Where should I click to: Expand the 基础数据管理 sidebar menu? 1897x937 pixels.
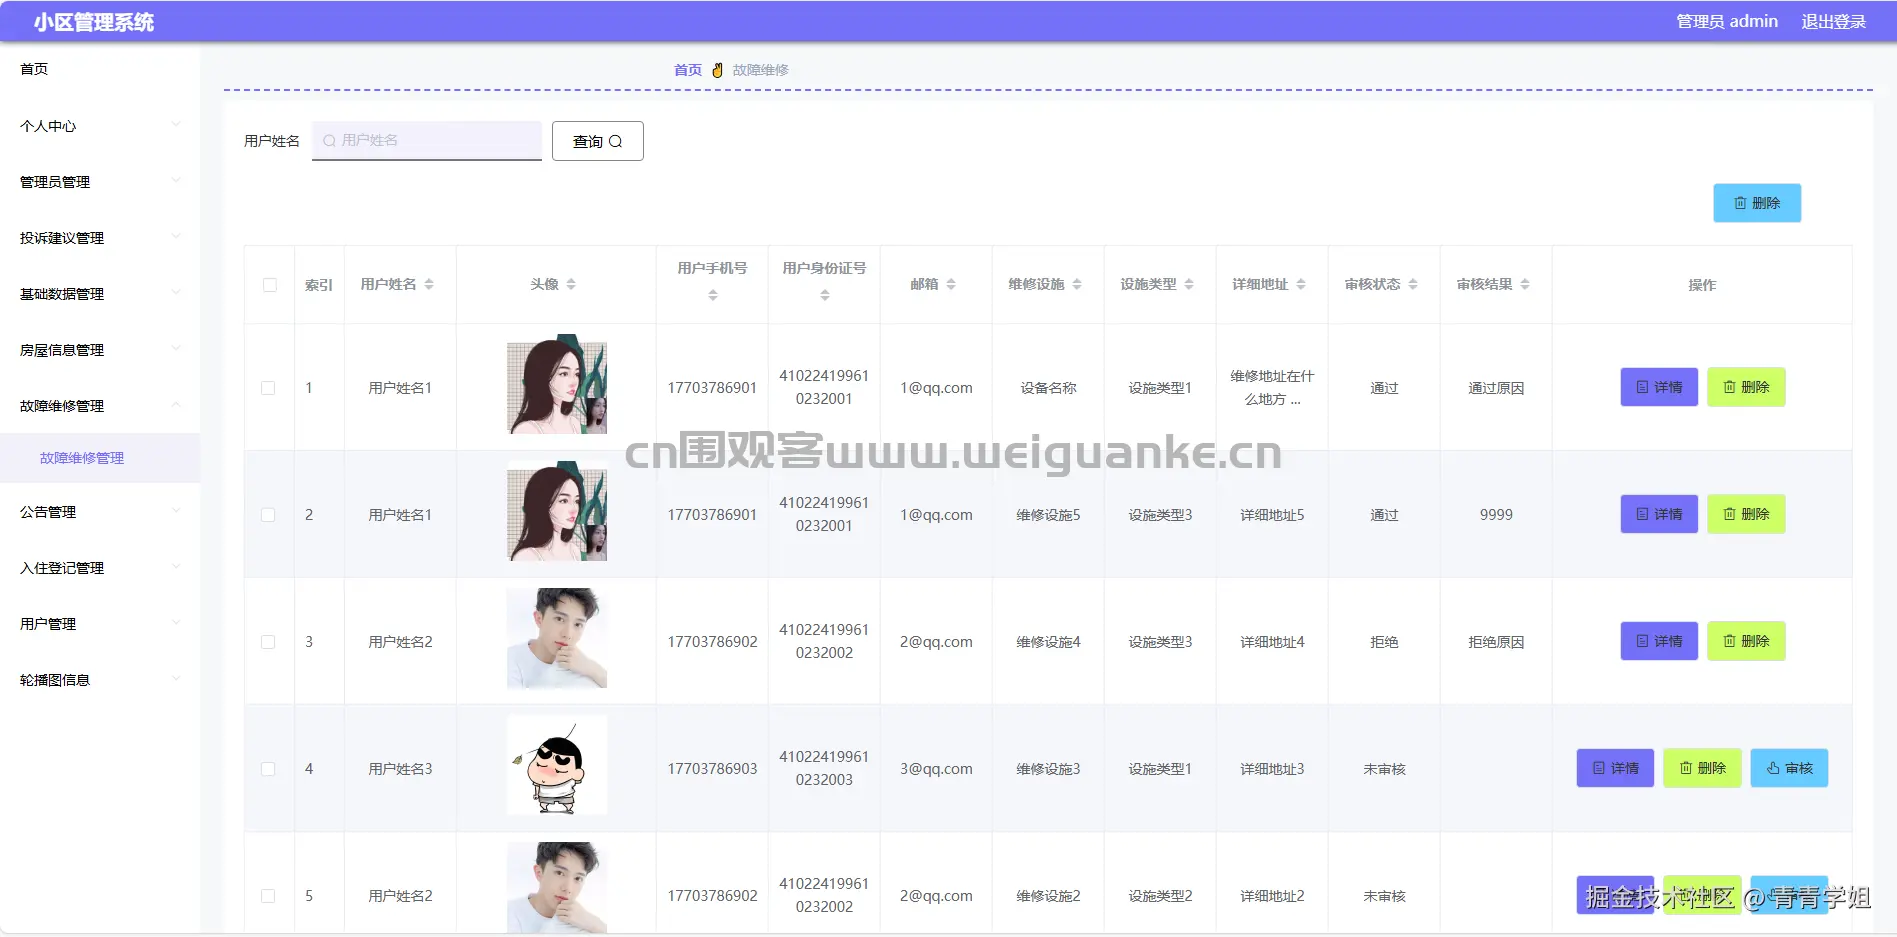[100, 294]
